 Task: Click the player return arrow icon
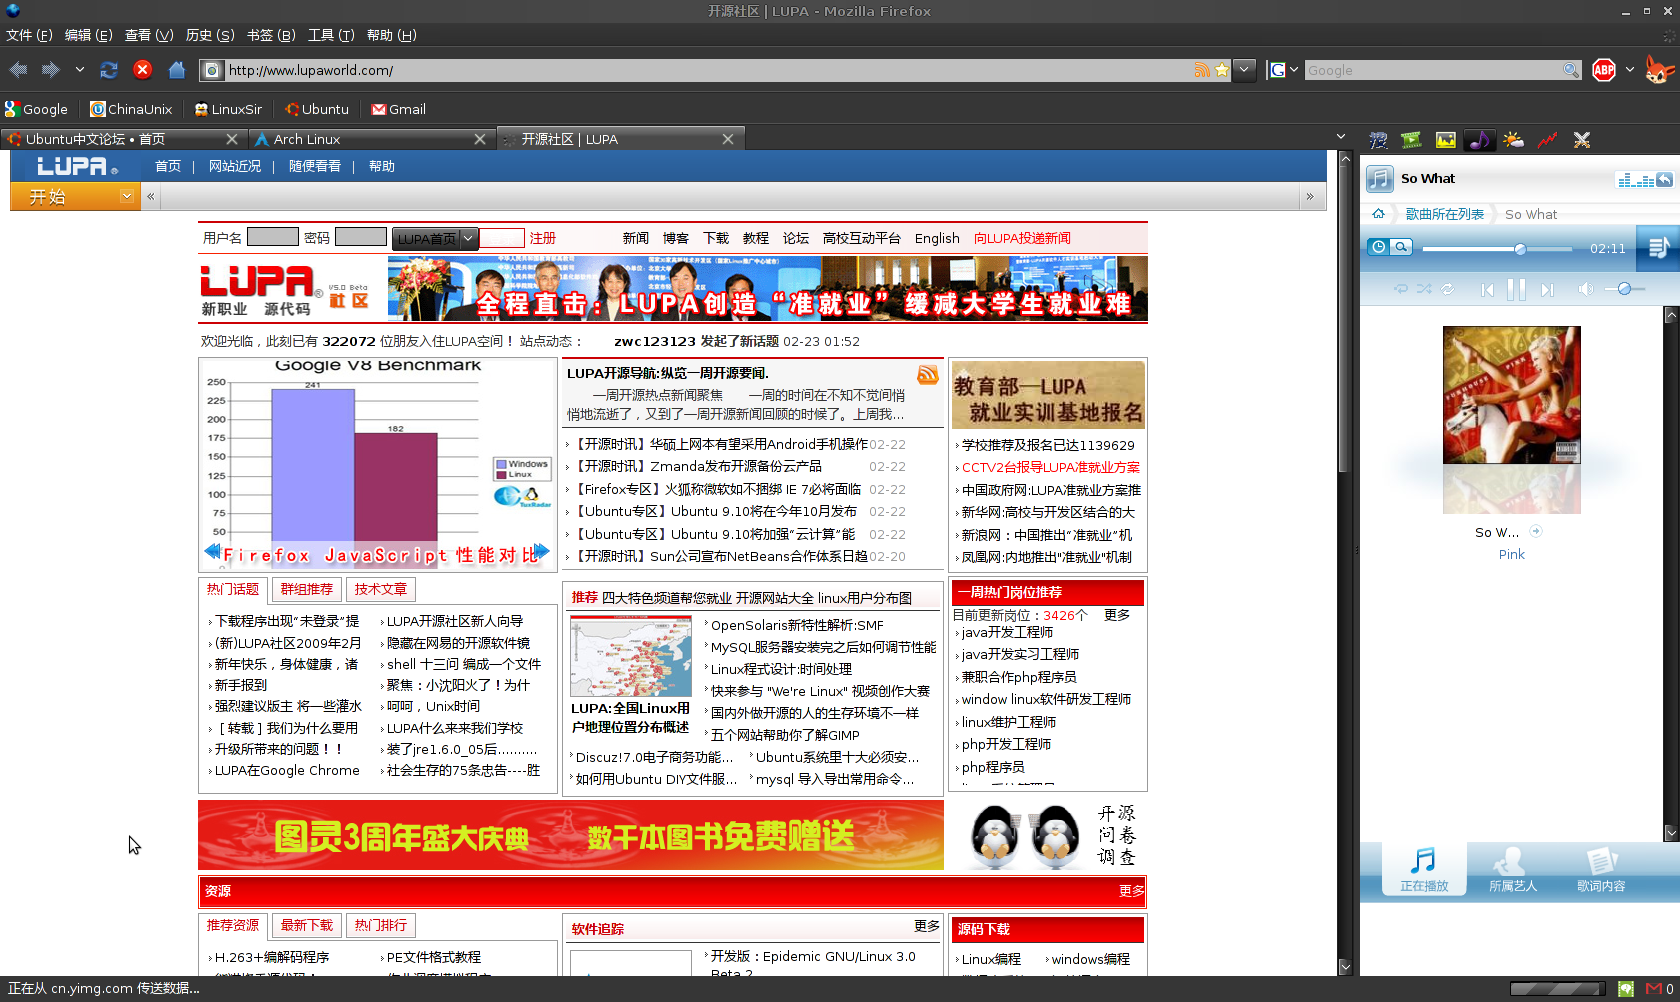(x=1664, y=180)
